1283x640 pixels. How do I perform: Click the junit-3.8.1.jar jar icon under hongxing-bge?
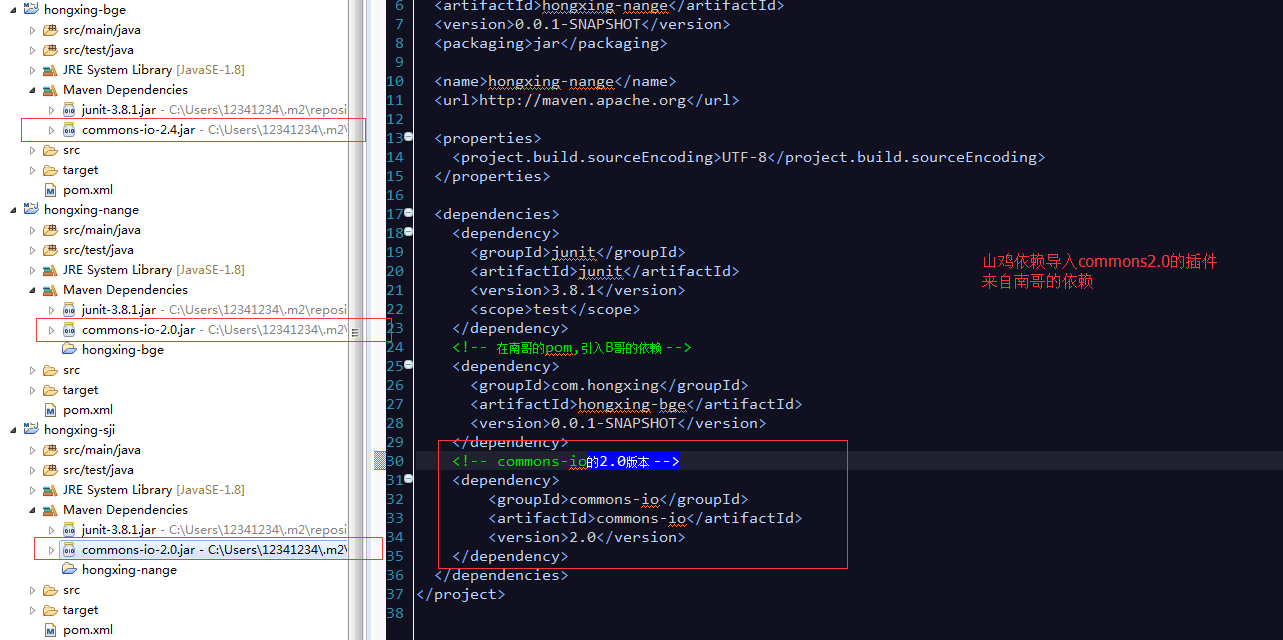[x=69, y=110]
